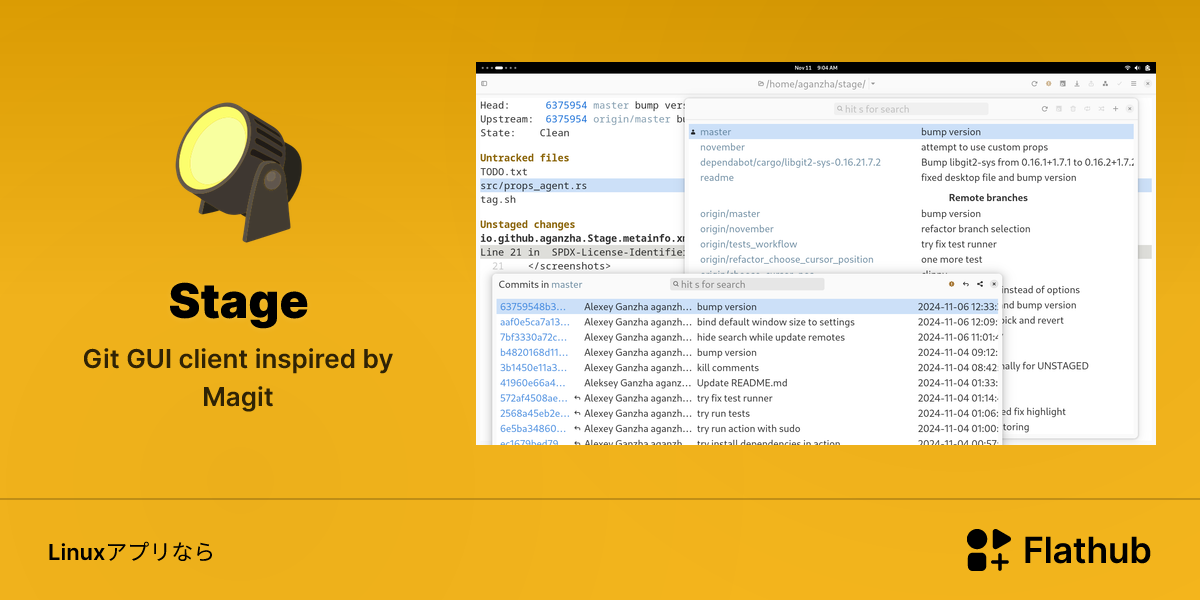Select the untracked file TODO.txt
The image size is (1200, 600).
coord(504,172)
